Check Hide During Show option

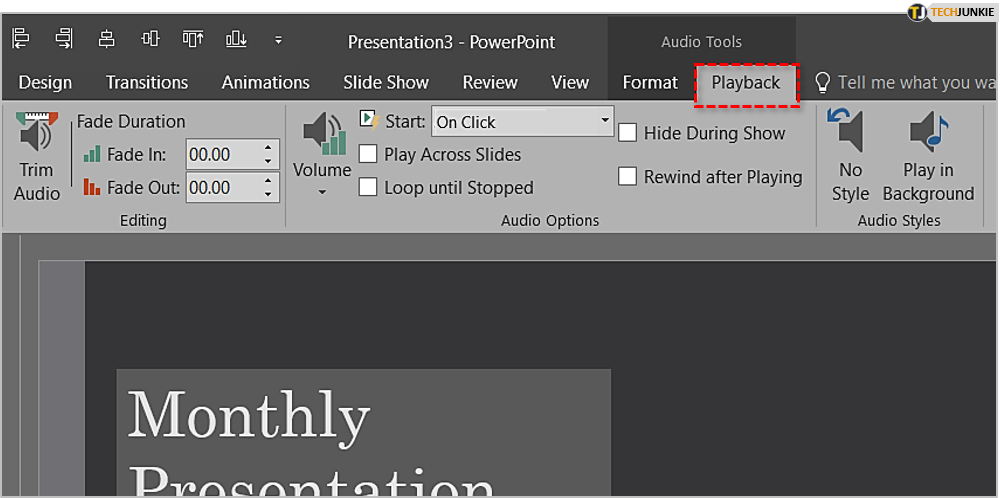pyautogui.click(x=628, y=133)
